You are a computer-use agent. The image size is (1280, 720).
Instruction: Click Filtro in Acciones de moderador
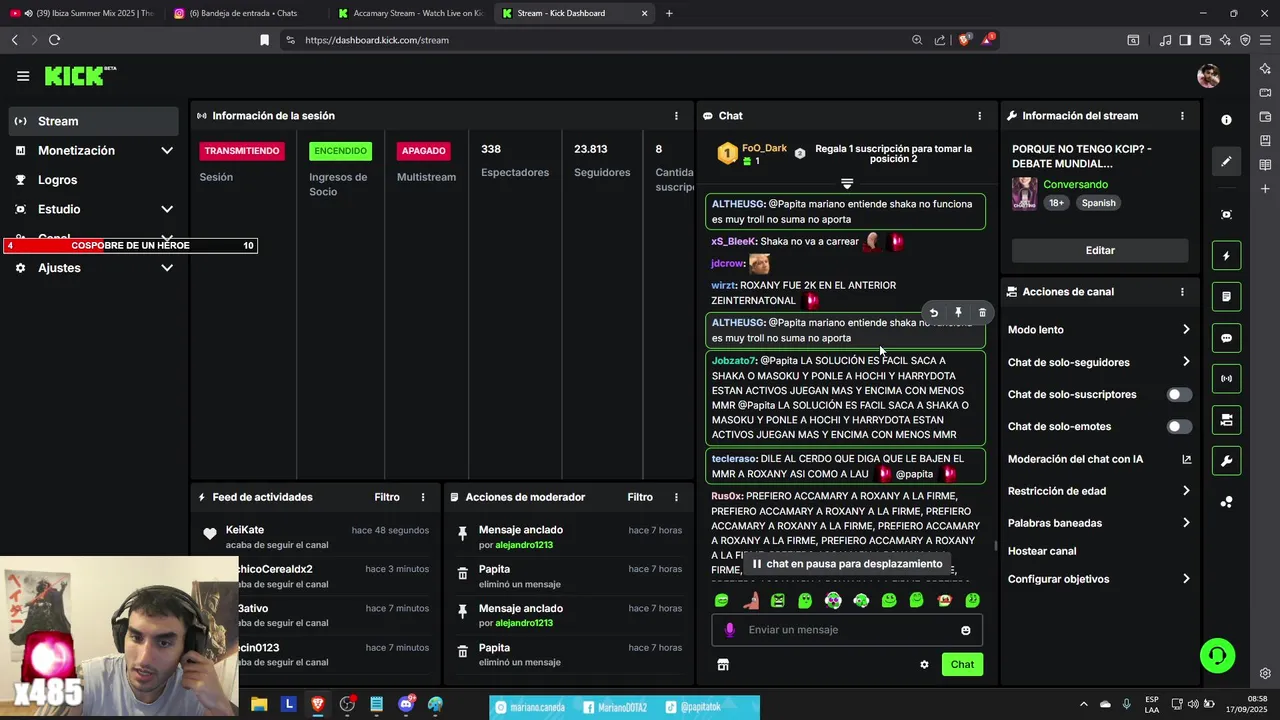(640, 497)
